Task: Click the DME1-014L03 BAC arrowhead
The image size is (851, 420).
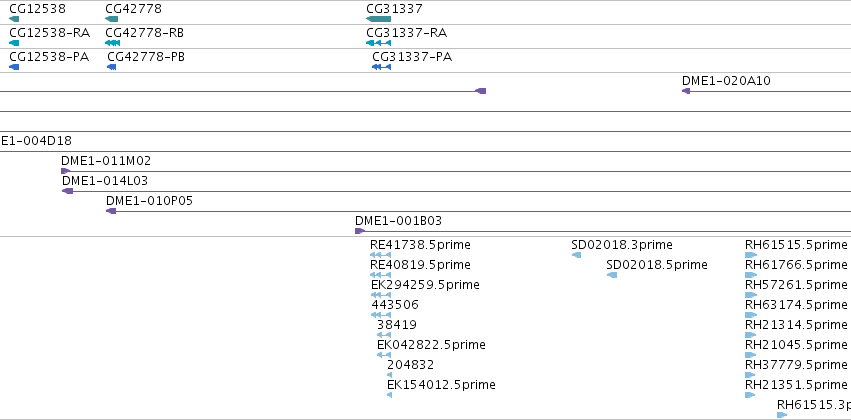Action: pos(68,191)
